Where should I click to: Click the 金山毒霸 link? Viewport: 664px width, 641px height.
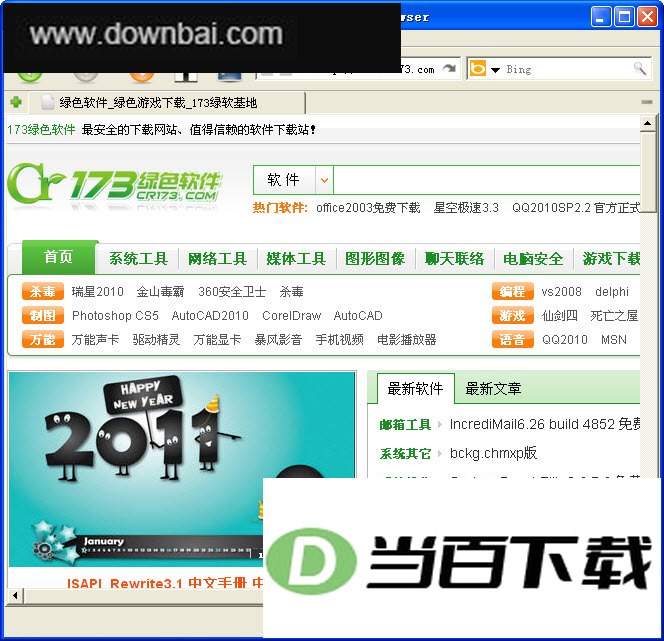coord(160,292)
